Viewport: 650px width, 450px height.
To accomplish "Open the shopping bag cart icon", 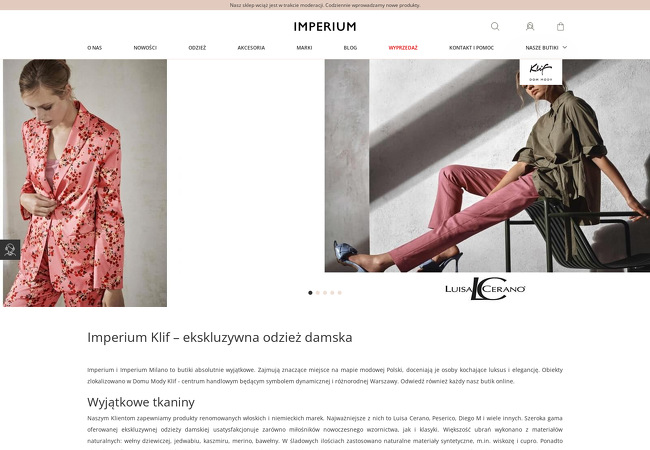I will pyautogui.click(x=560, y=27).
